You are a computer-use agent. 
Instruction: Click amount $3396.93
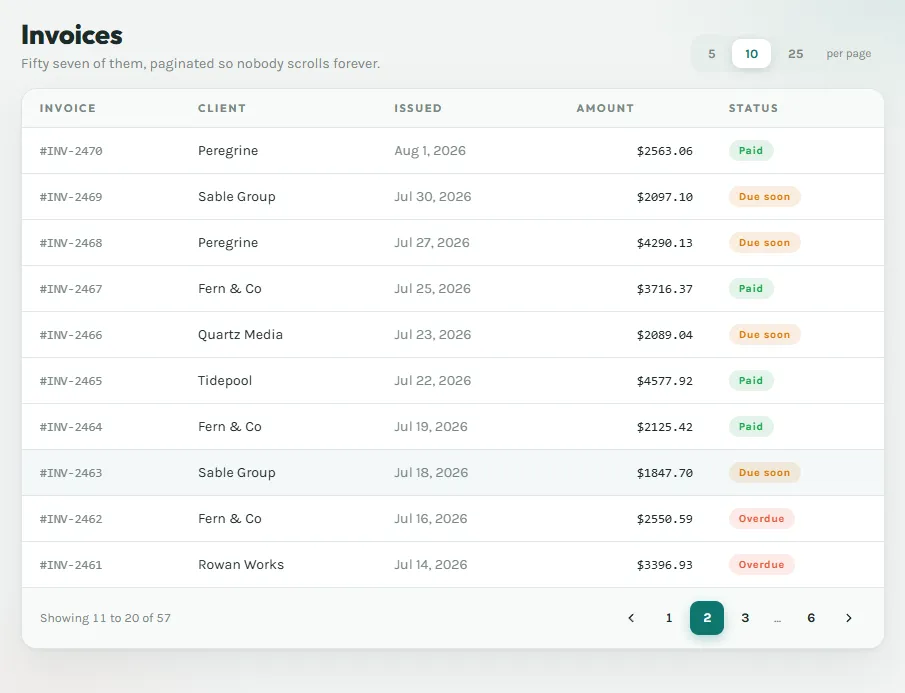click(664, 565)
